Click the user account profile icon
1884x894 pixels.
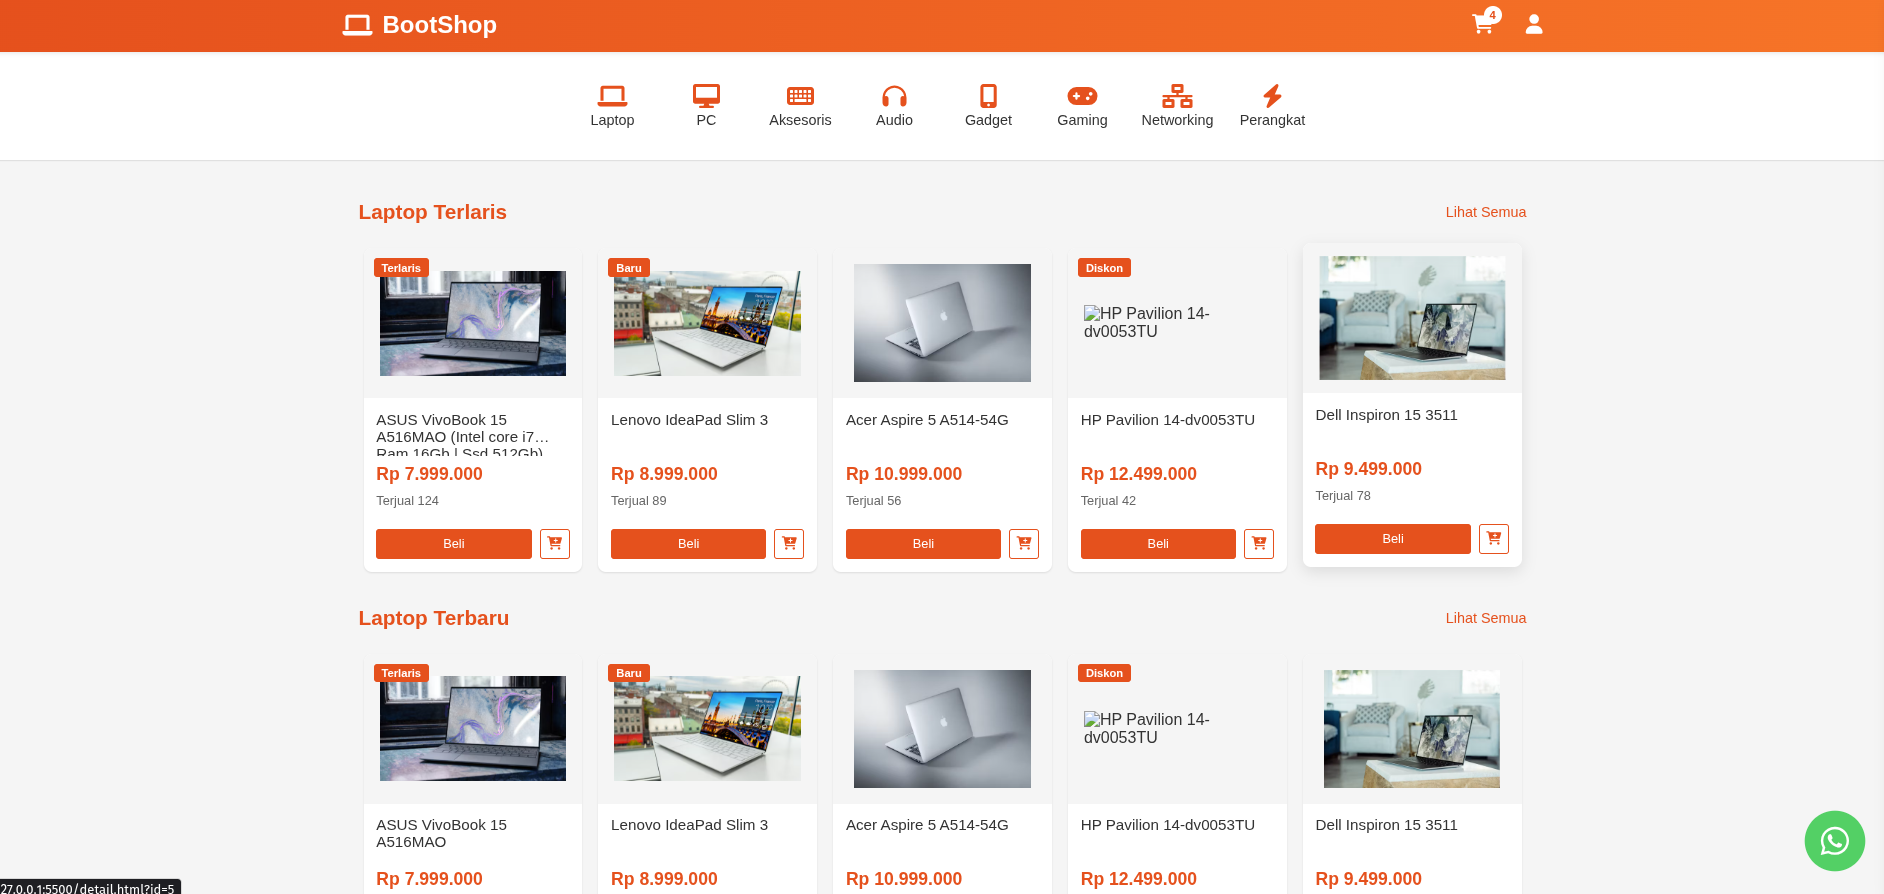[1533, 25]
